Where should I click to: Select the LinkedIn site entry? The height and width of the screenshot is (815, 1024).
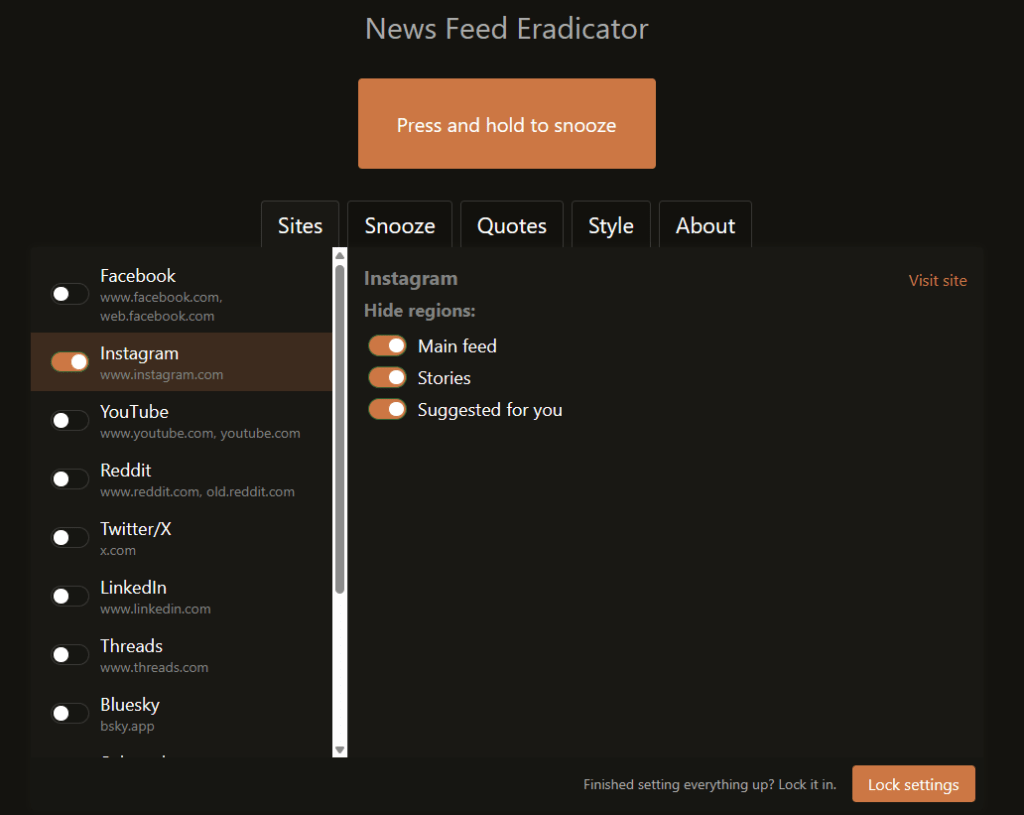133,587
